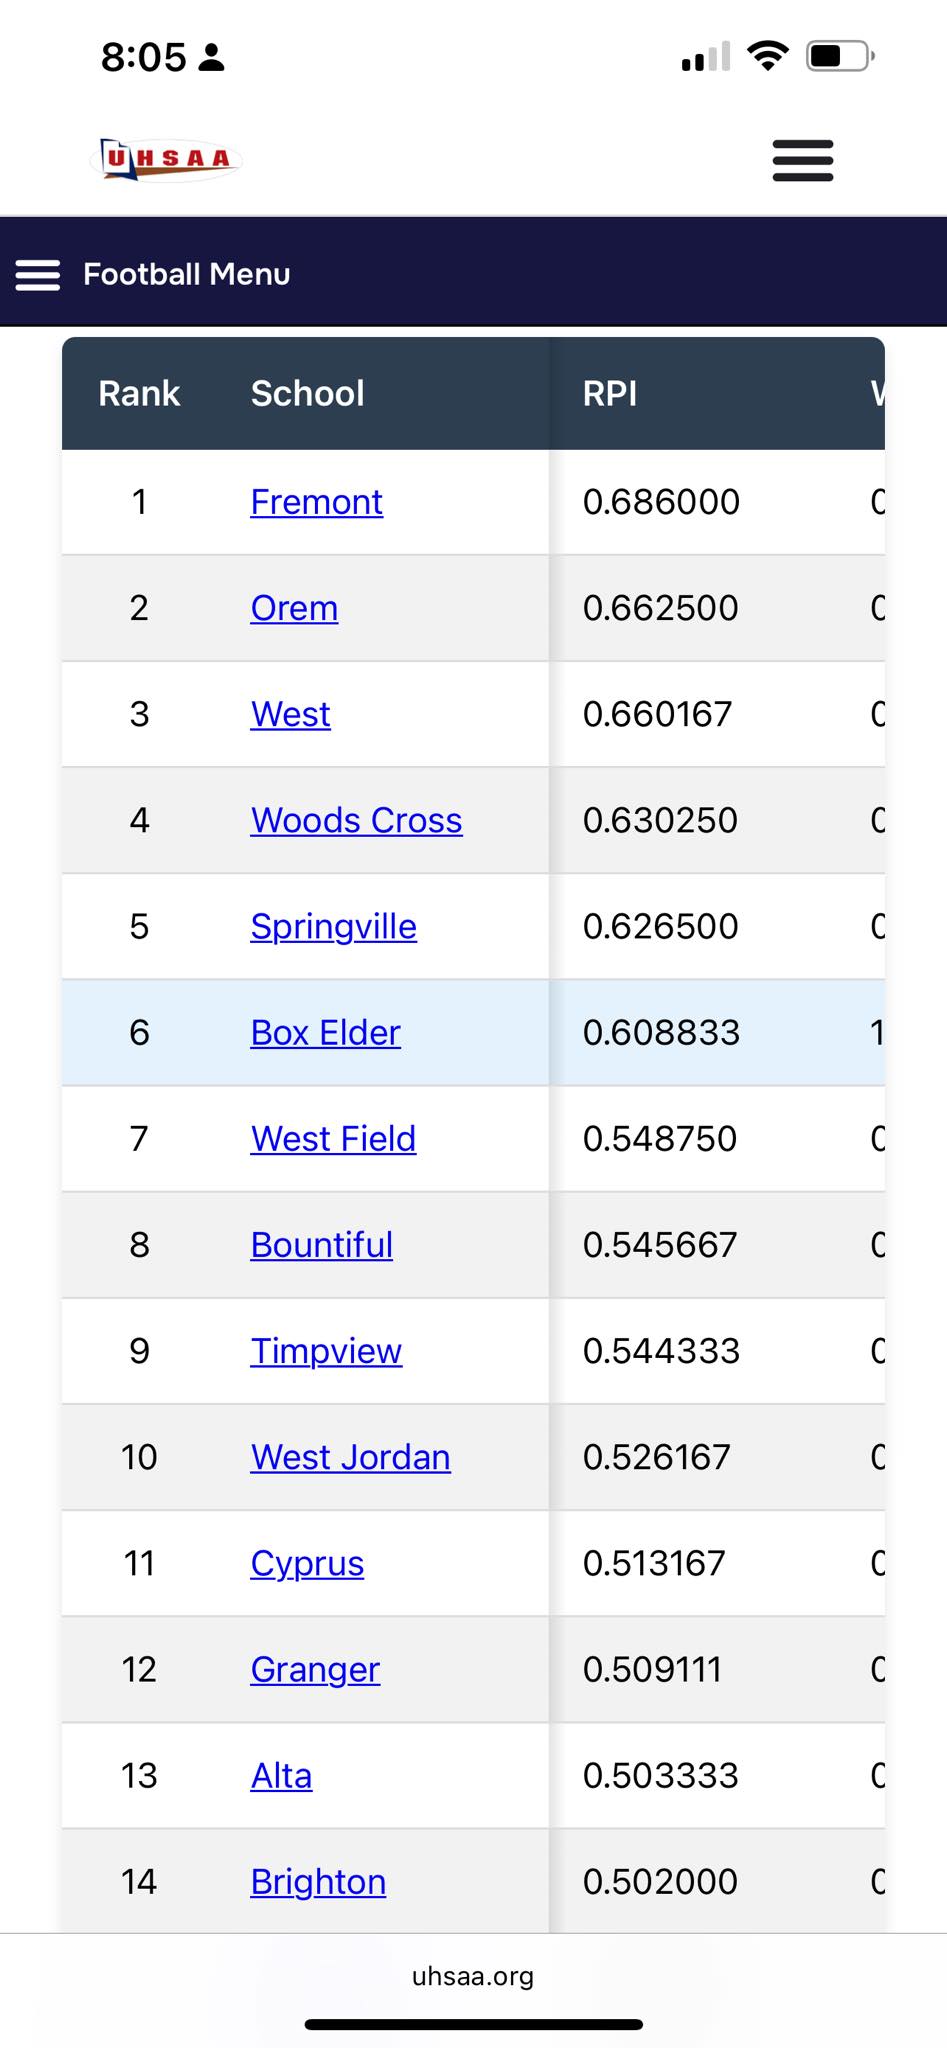Screen dimensions: 947x2048
Task: Open the Fremont school link
Action: [316, 502]
